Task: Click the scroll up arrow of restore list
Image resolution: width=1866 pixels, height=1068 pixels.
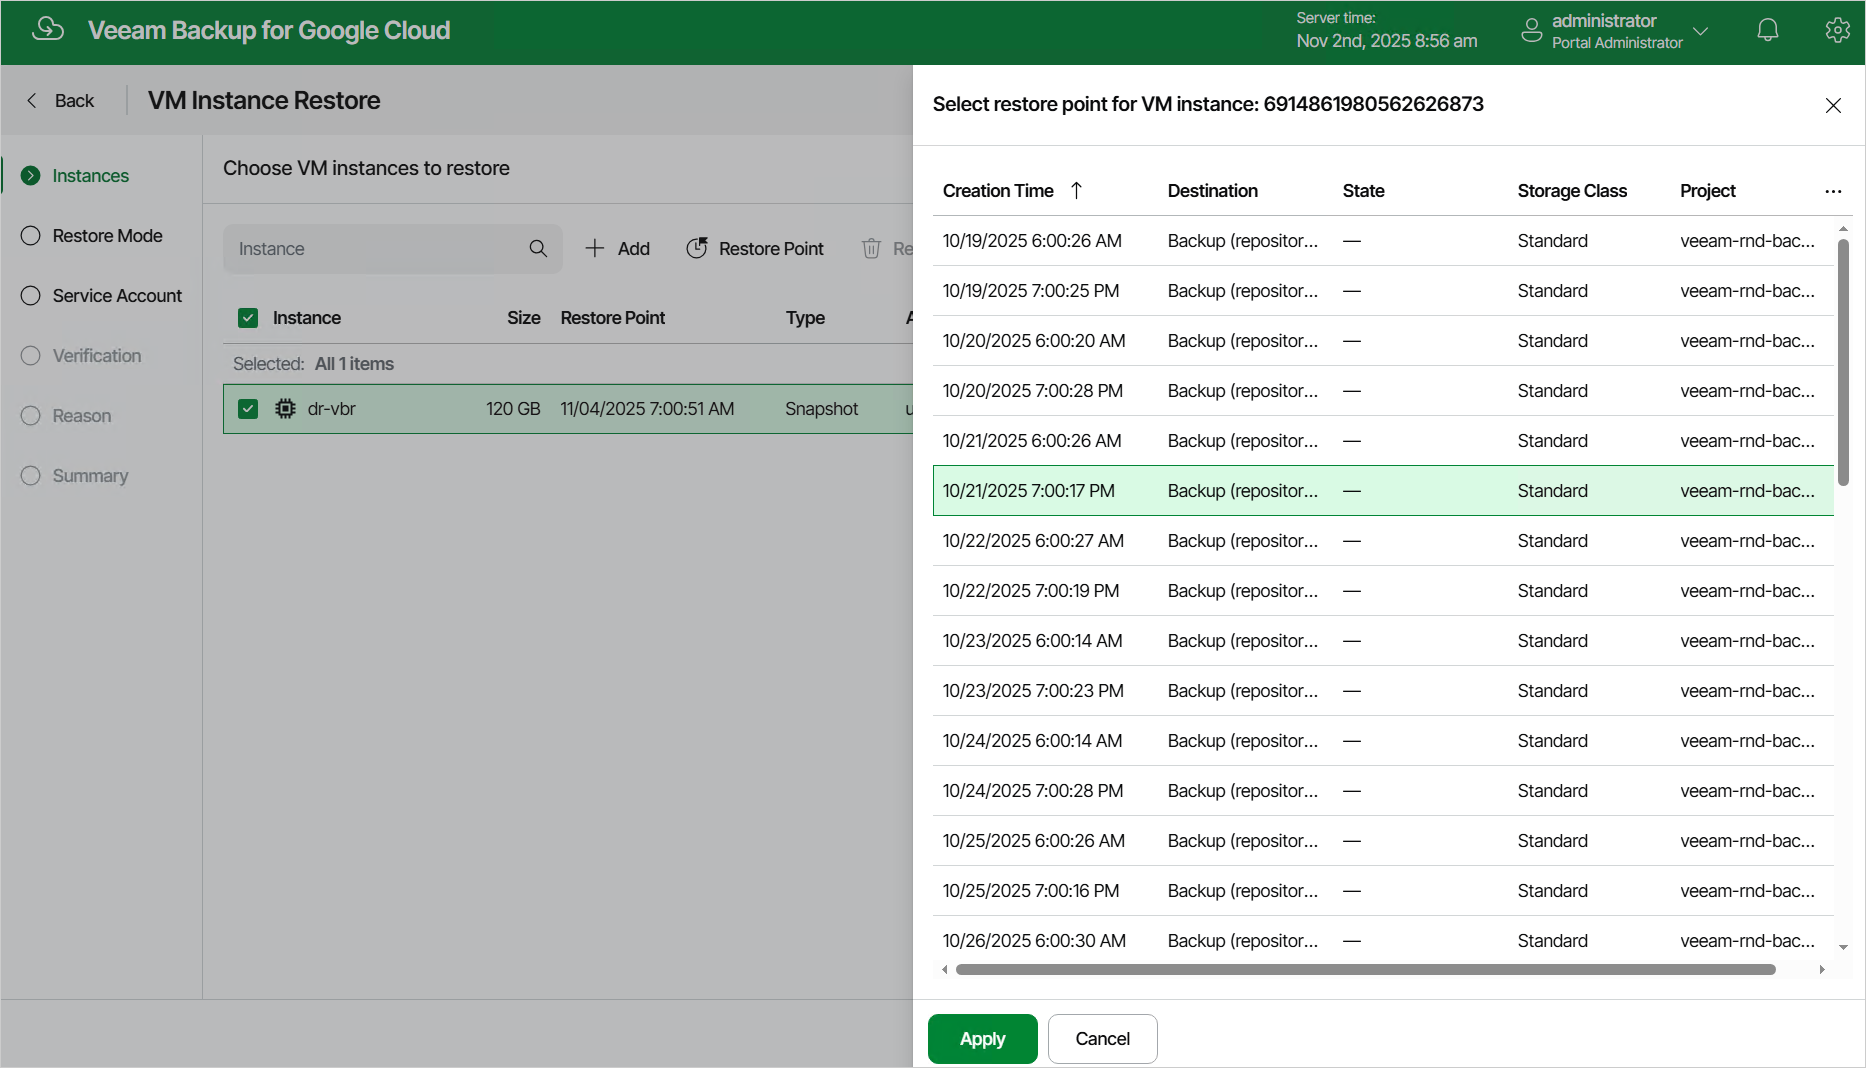Action: coord(1843,229)
